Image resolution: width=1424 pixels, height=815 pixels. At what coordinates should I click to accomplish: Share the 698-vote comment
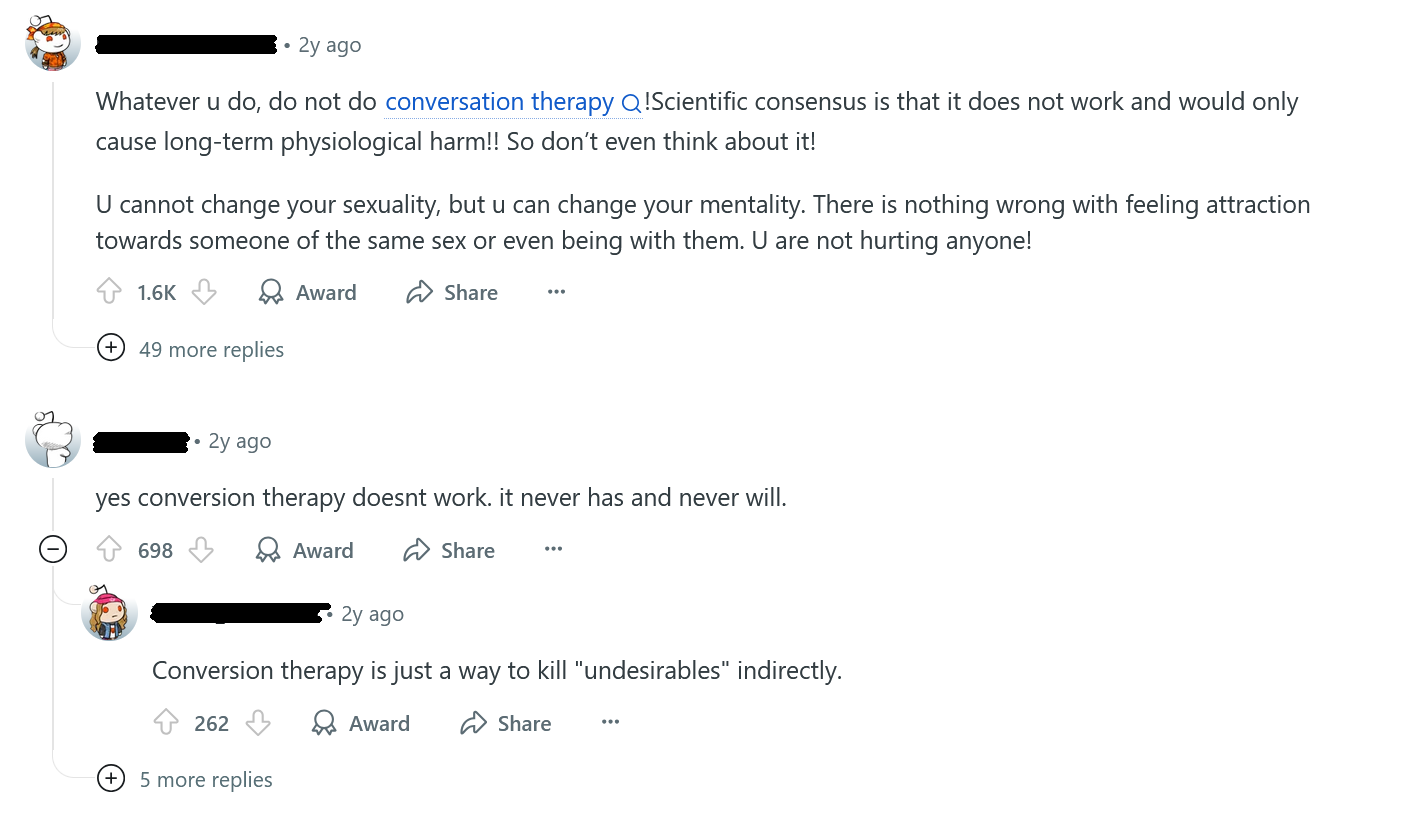click(449, 550)
